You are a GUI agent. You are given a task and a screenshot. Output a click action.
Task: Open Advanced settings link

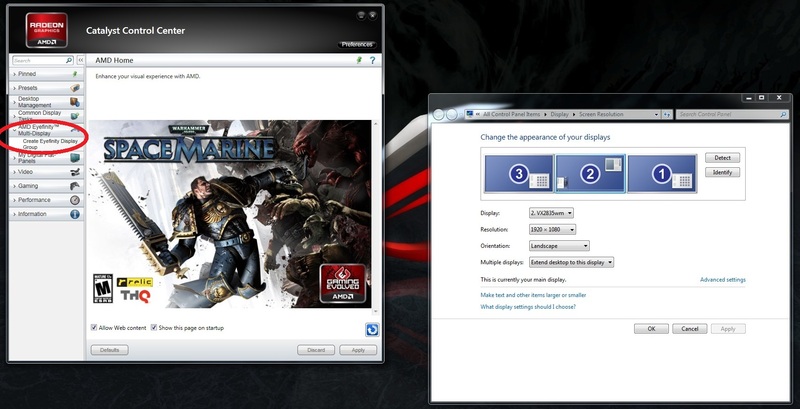point(722,279)
